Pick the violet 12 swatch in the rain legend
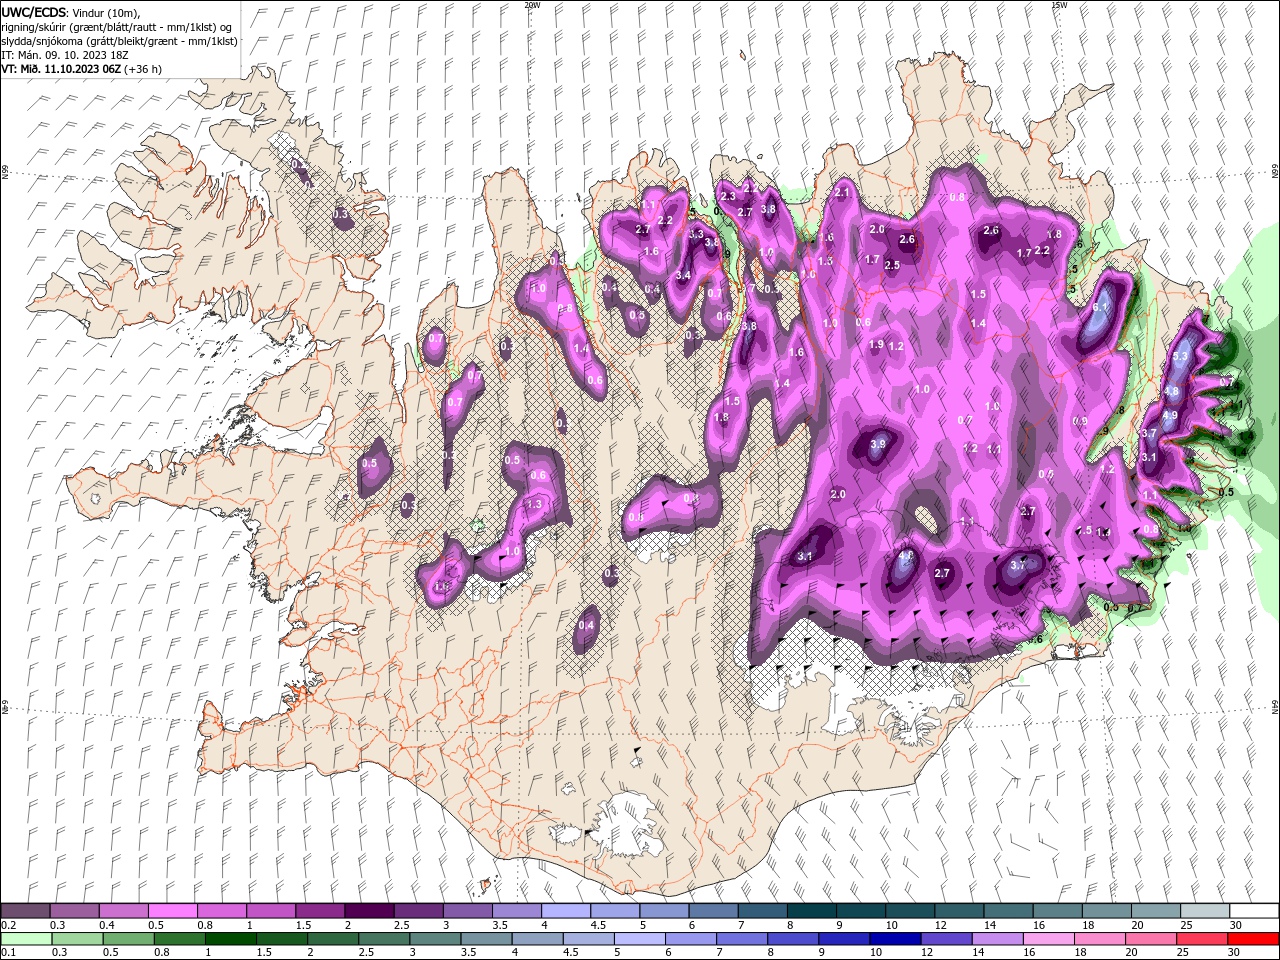Viewport: 1280px width, 960px height. coord(946,939)
